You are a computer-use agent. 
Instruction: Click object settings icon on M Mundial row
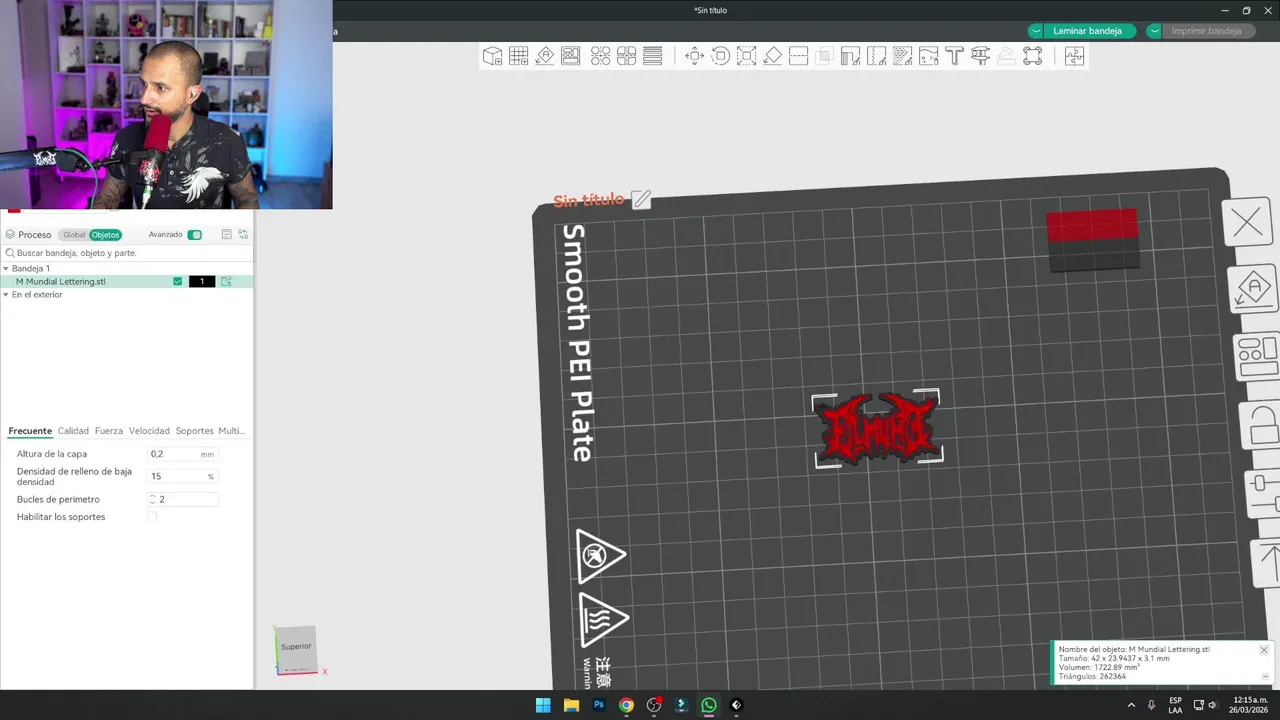click(x=226, y=282)
